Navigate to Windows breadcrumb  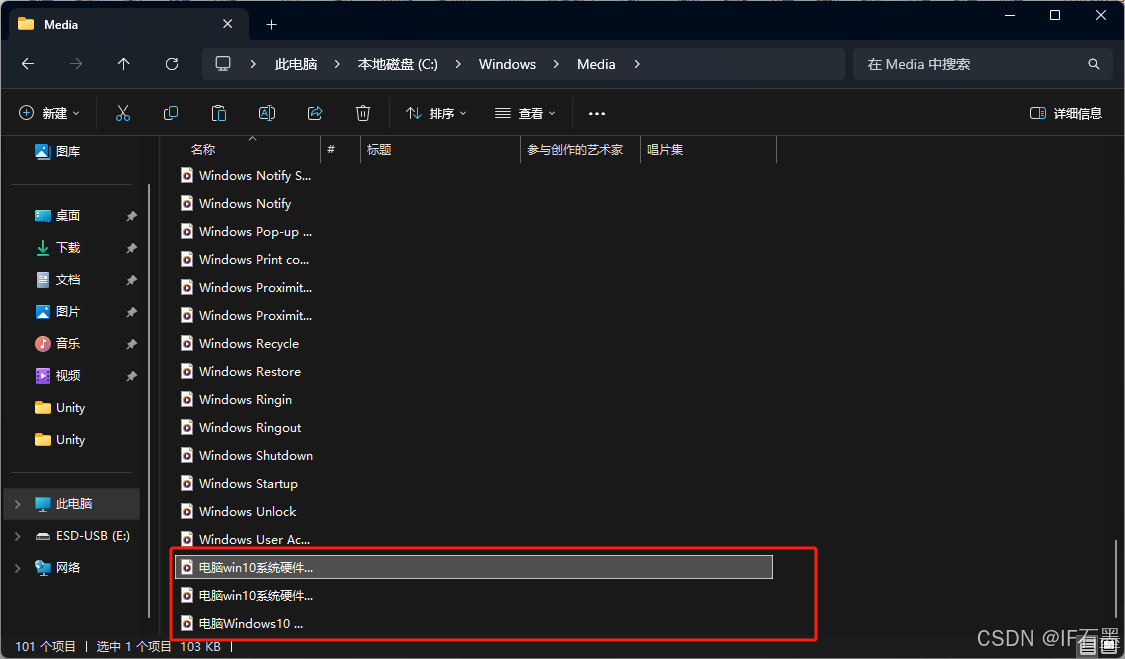click(507, 64)
